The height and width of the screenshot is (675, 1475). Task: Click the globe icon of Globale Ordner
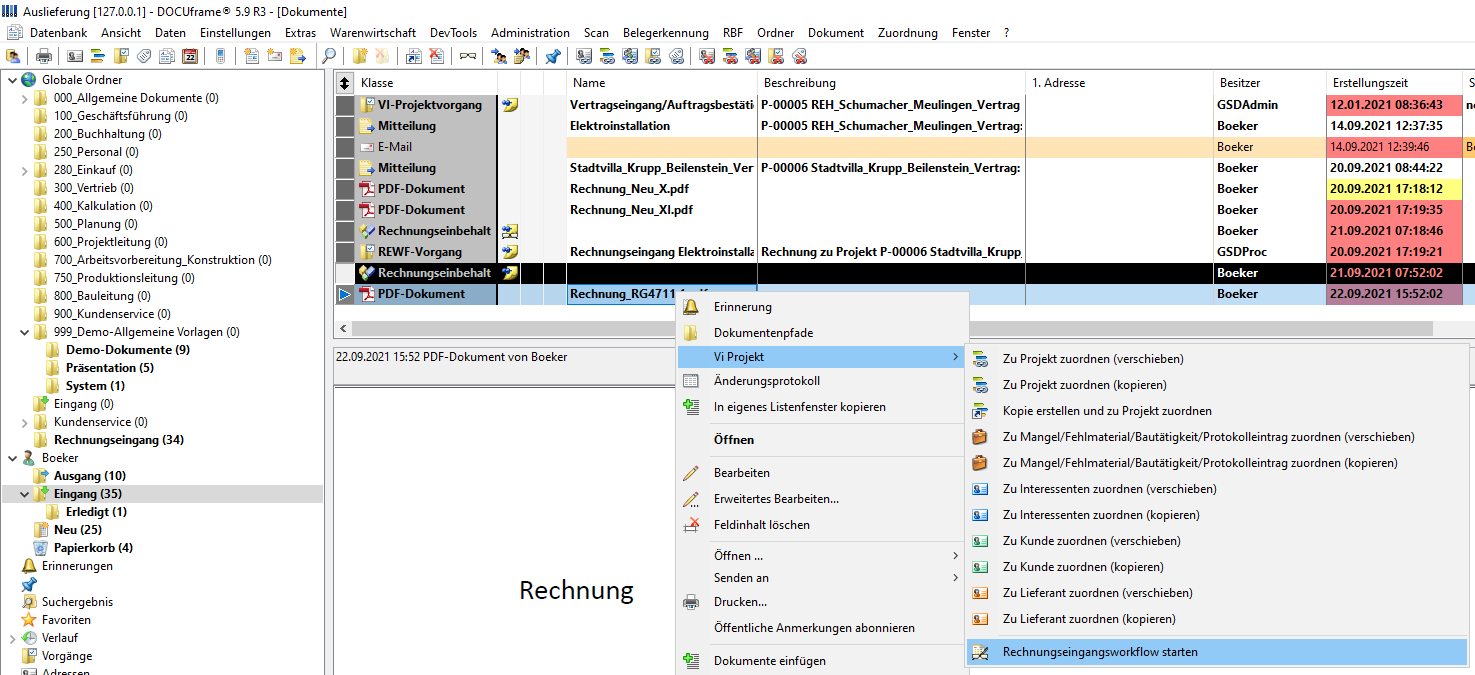pyautogui.click(x=29, y=80)
